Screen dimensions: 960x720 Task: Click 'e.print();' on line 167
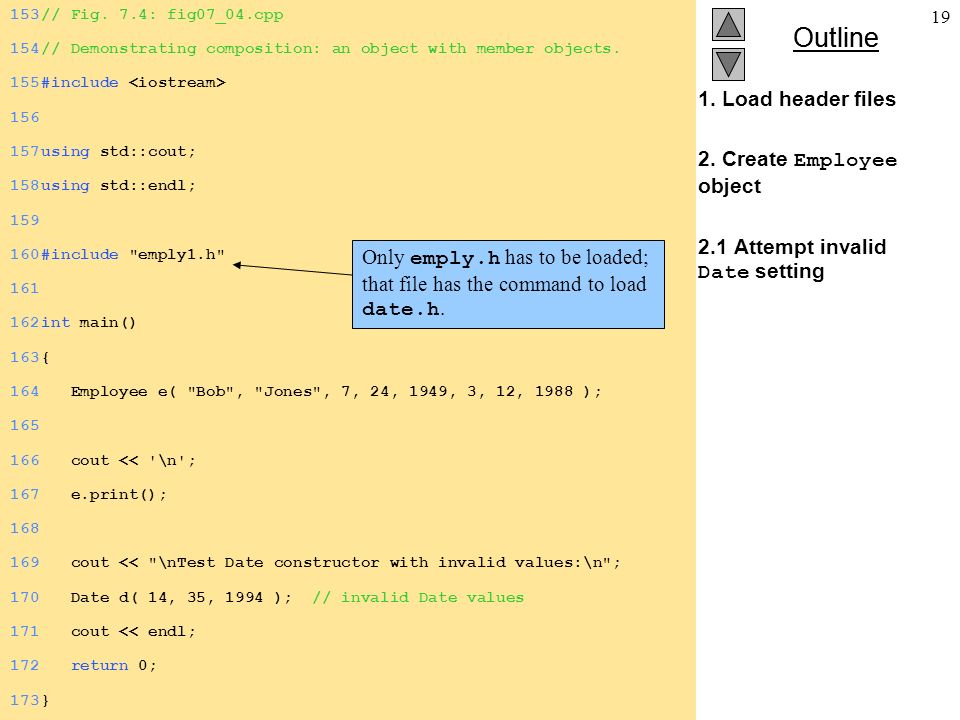click(x=118, y=495)
